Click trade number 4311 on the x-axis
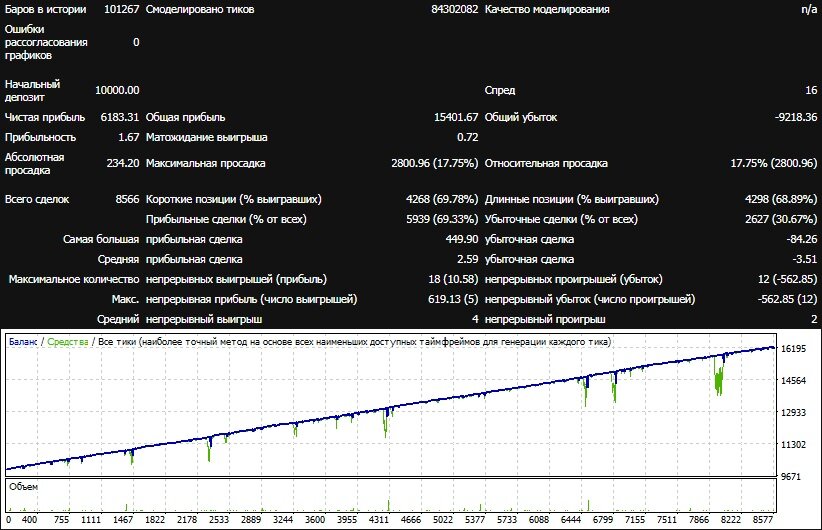Viewport: 822px width, 530px height. 379,520
